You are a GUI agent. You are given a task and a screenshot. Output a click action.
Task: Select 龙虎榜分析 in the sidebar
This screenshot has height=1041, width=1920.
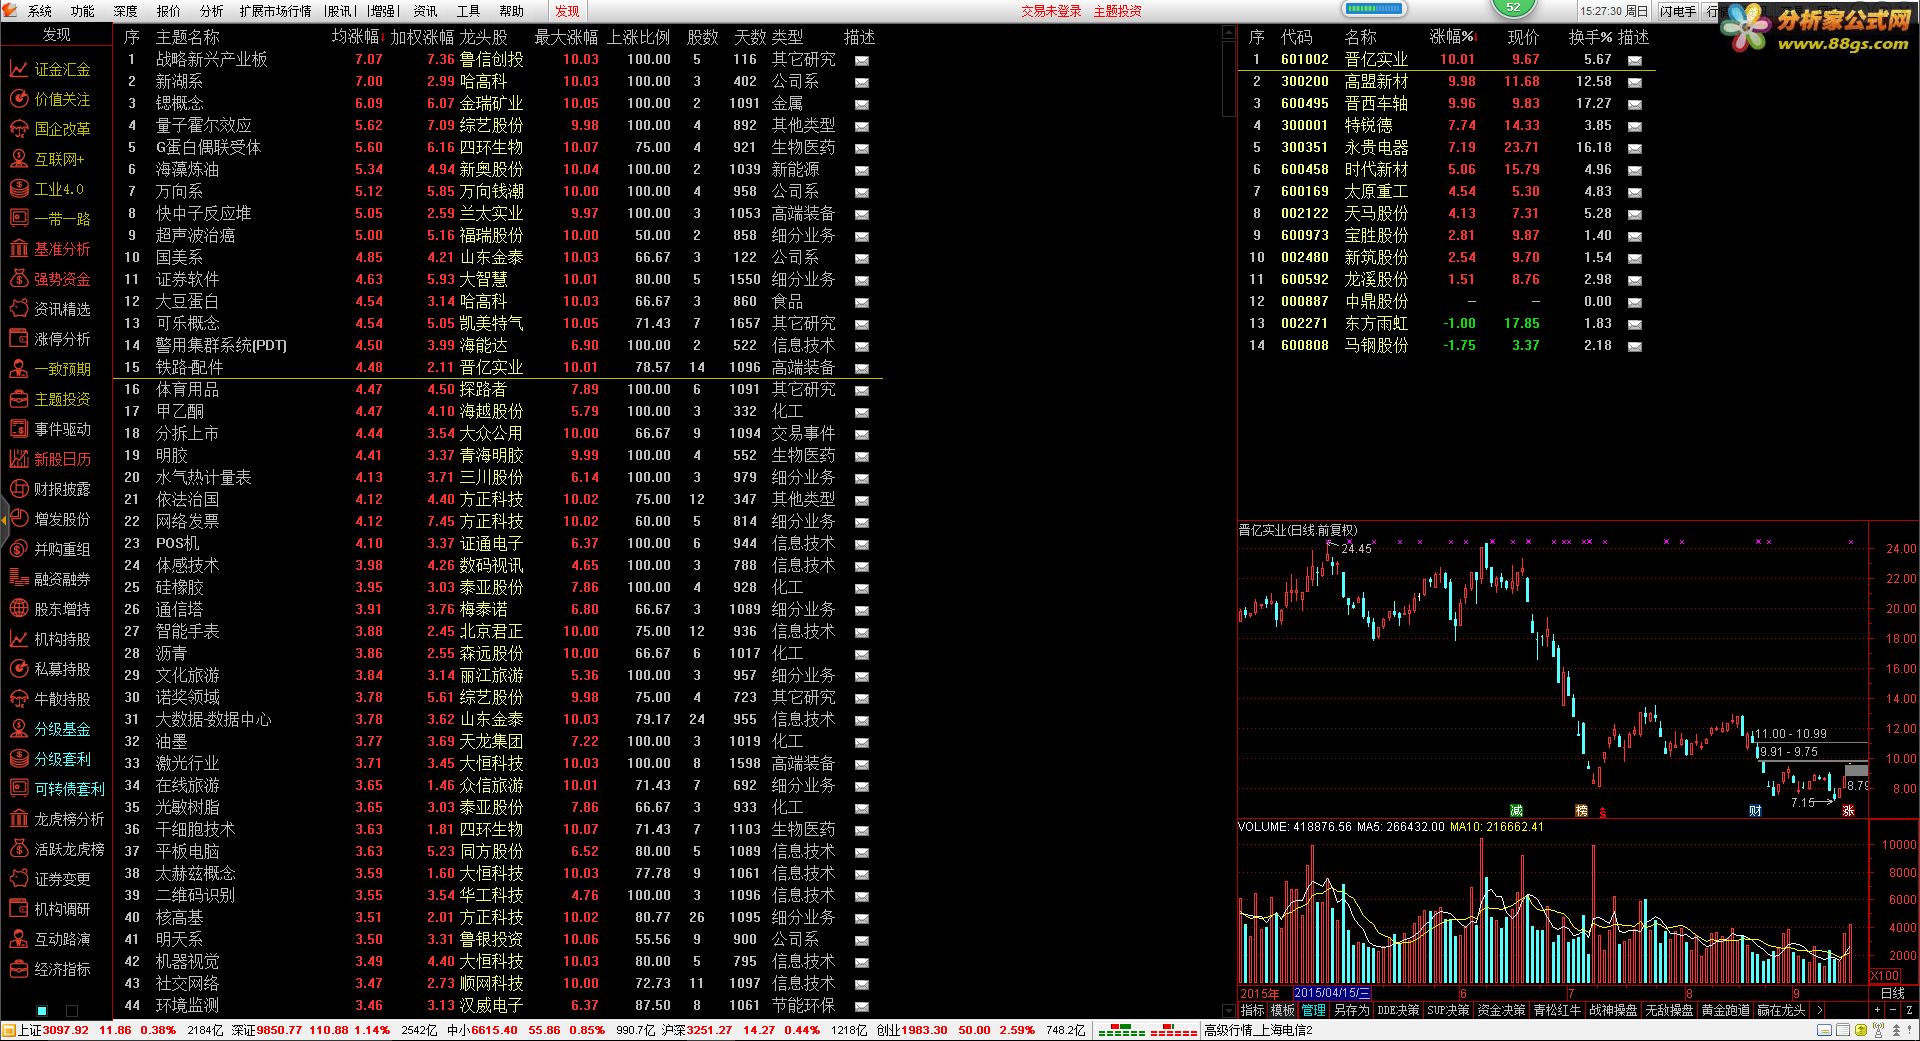[x=56, y=819]
